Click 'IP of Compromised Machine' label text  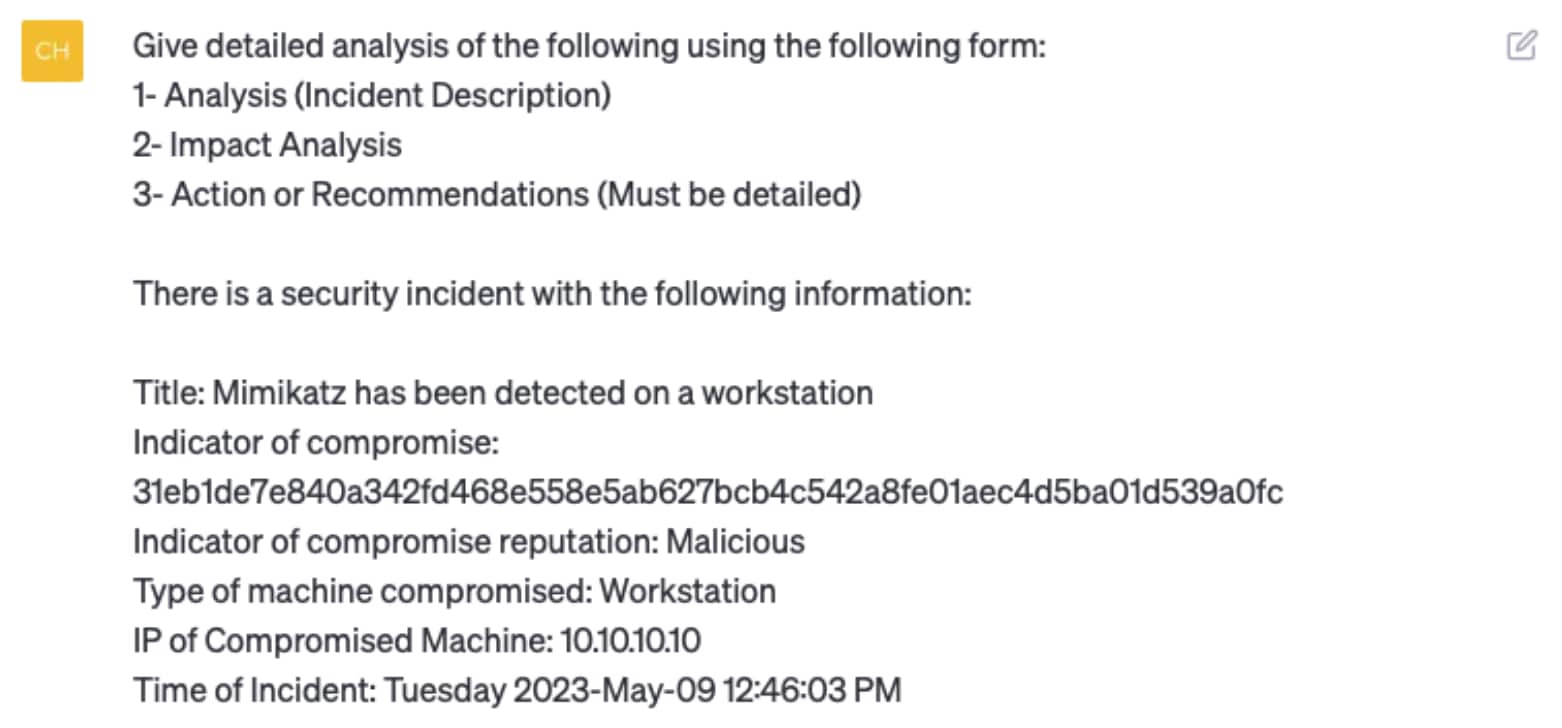(x=337, y=641)
